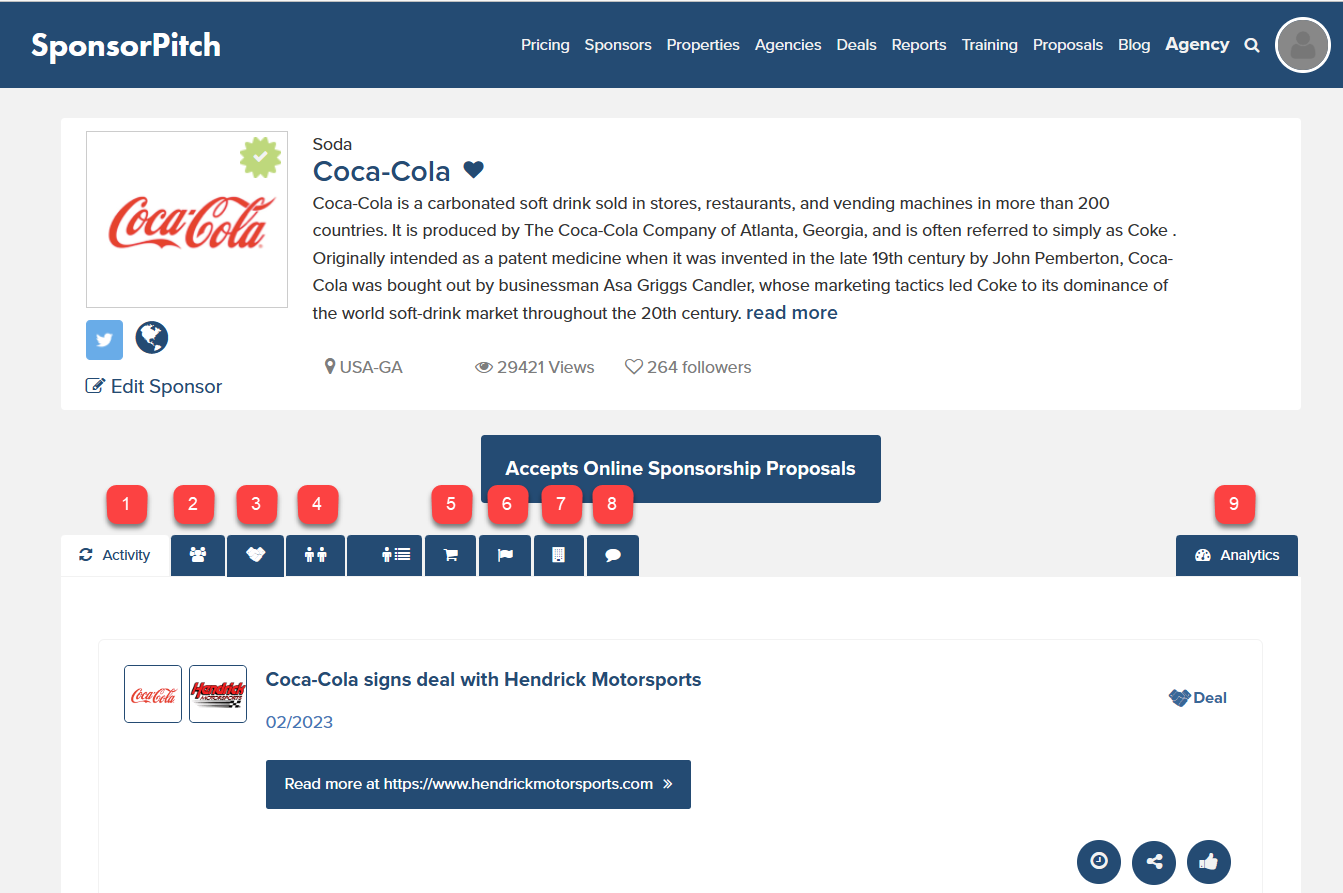Click the Coca-Cola sponsor name heading

click(x=382, y=171)
